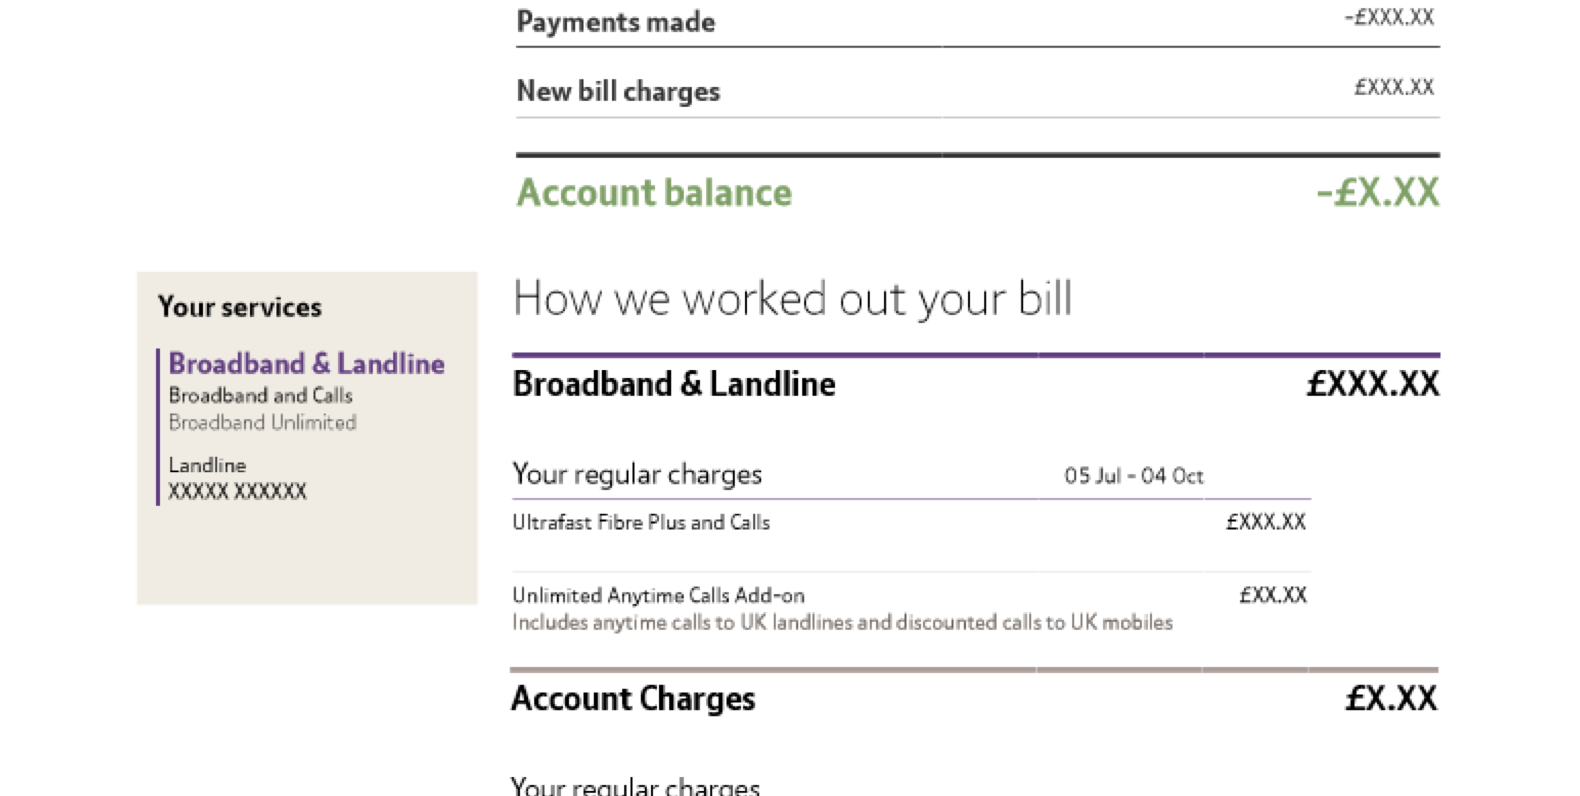Select the New bill charges label
The height and width of the screenshot is (796, 1580).
(618, 91)
